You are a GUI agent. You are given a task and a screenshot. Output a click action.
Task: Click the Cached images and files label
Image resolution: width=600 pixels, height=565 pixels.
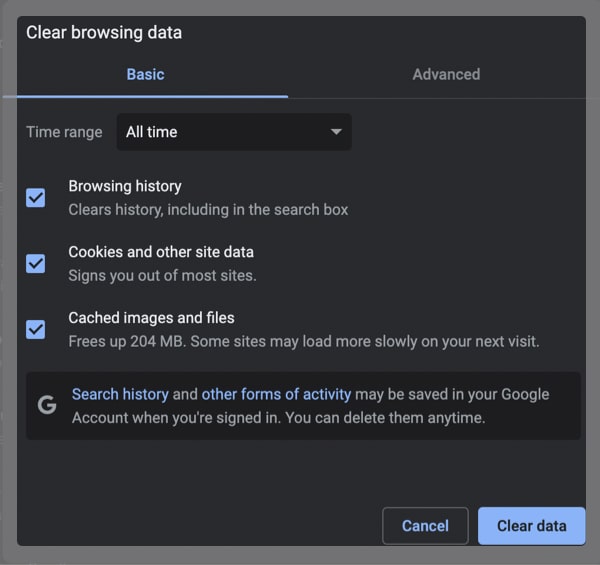(152, 318)
